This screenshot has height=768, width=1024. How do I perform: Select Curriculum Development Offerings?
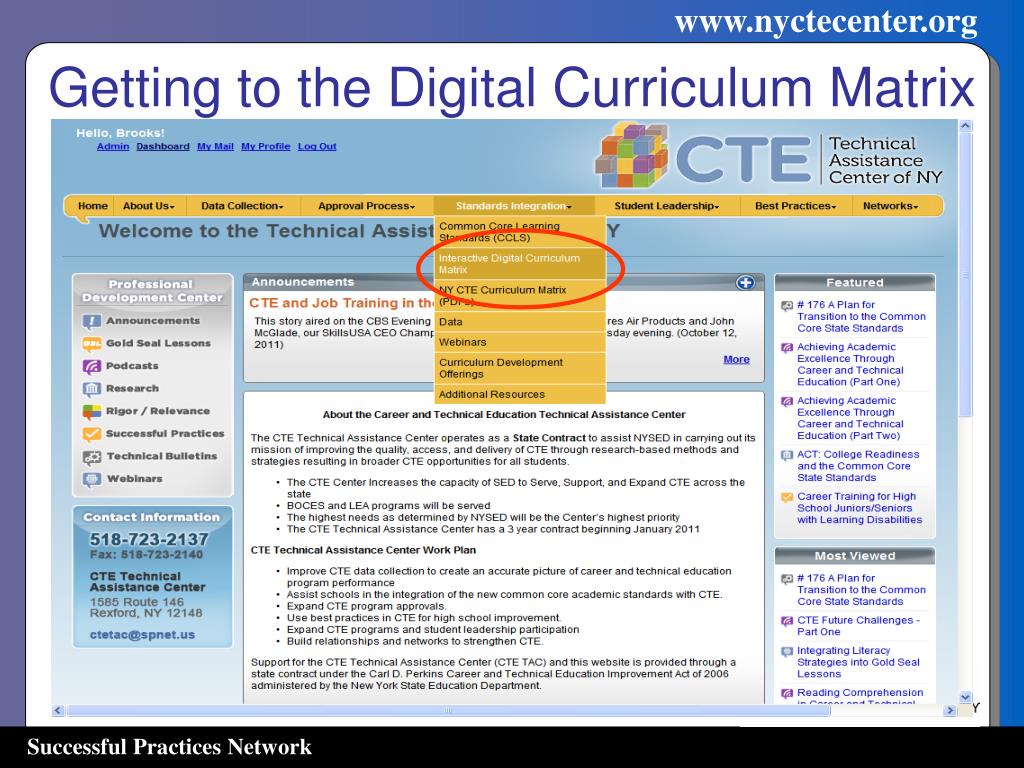pos(520,368)
